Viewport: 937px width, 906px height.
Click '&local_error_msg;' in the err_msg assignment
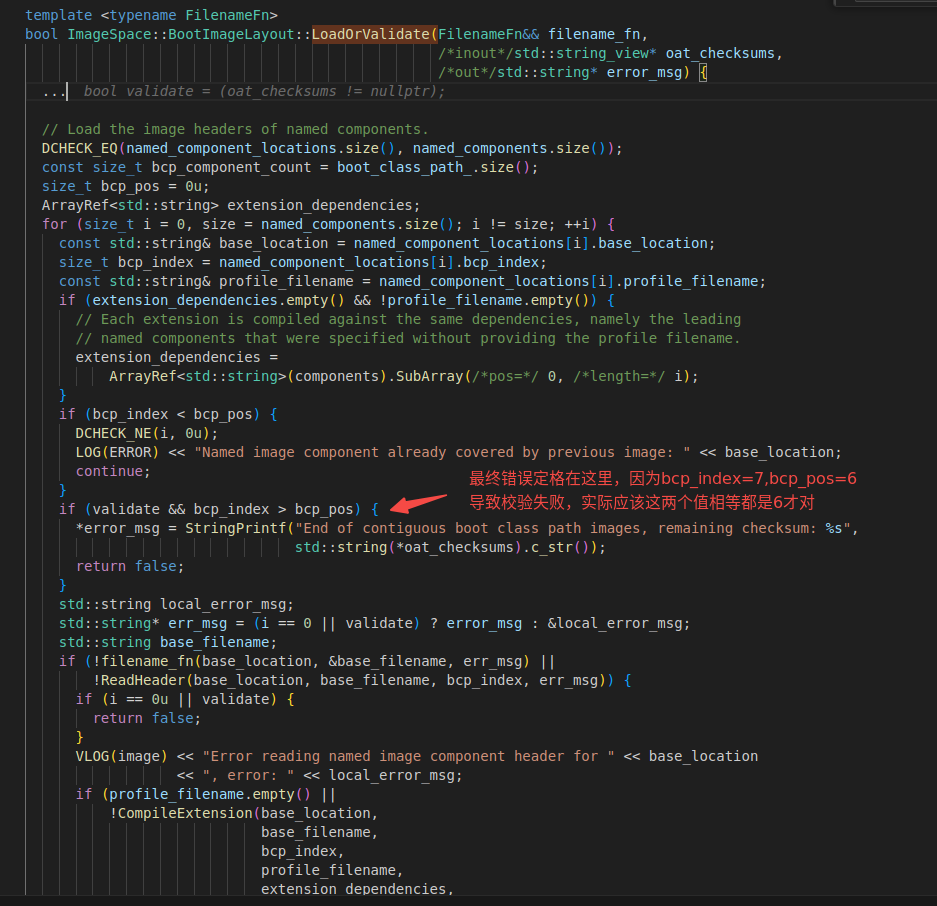(x=618, y=624)
